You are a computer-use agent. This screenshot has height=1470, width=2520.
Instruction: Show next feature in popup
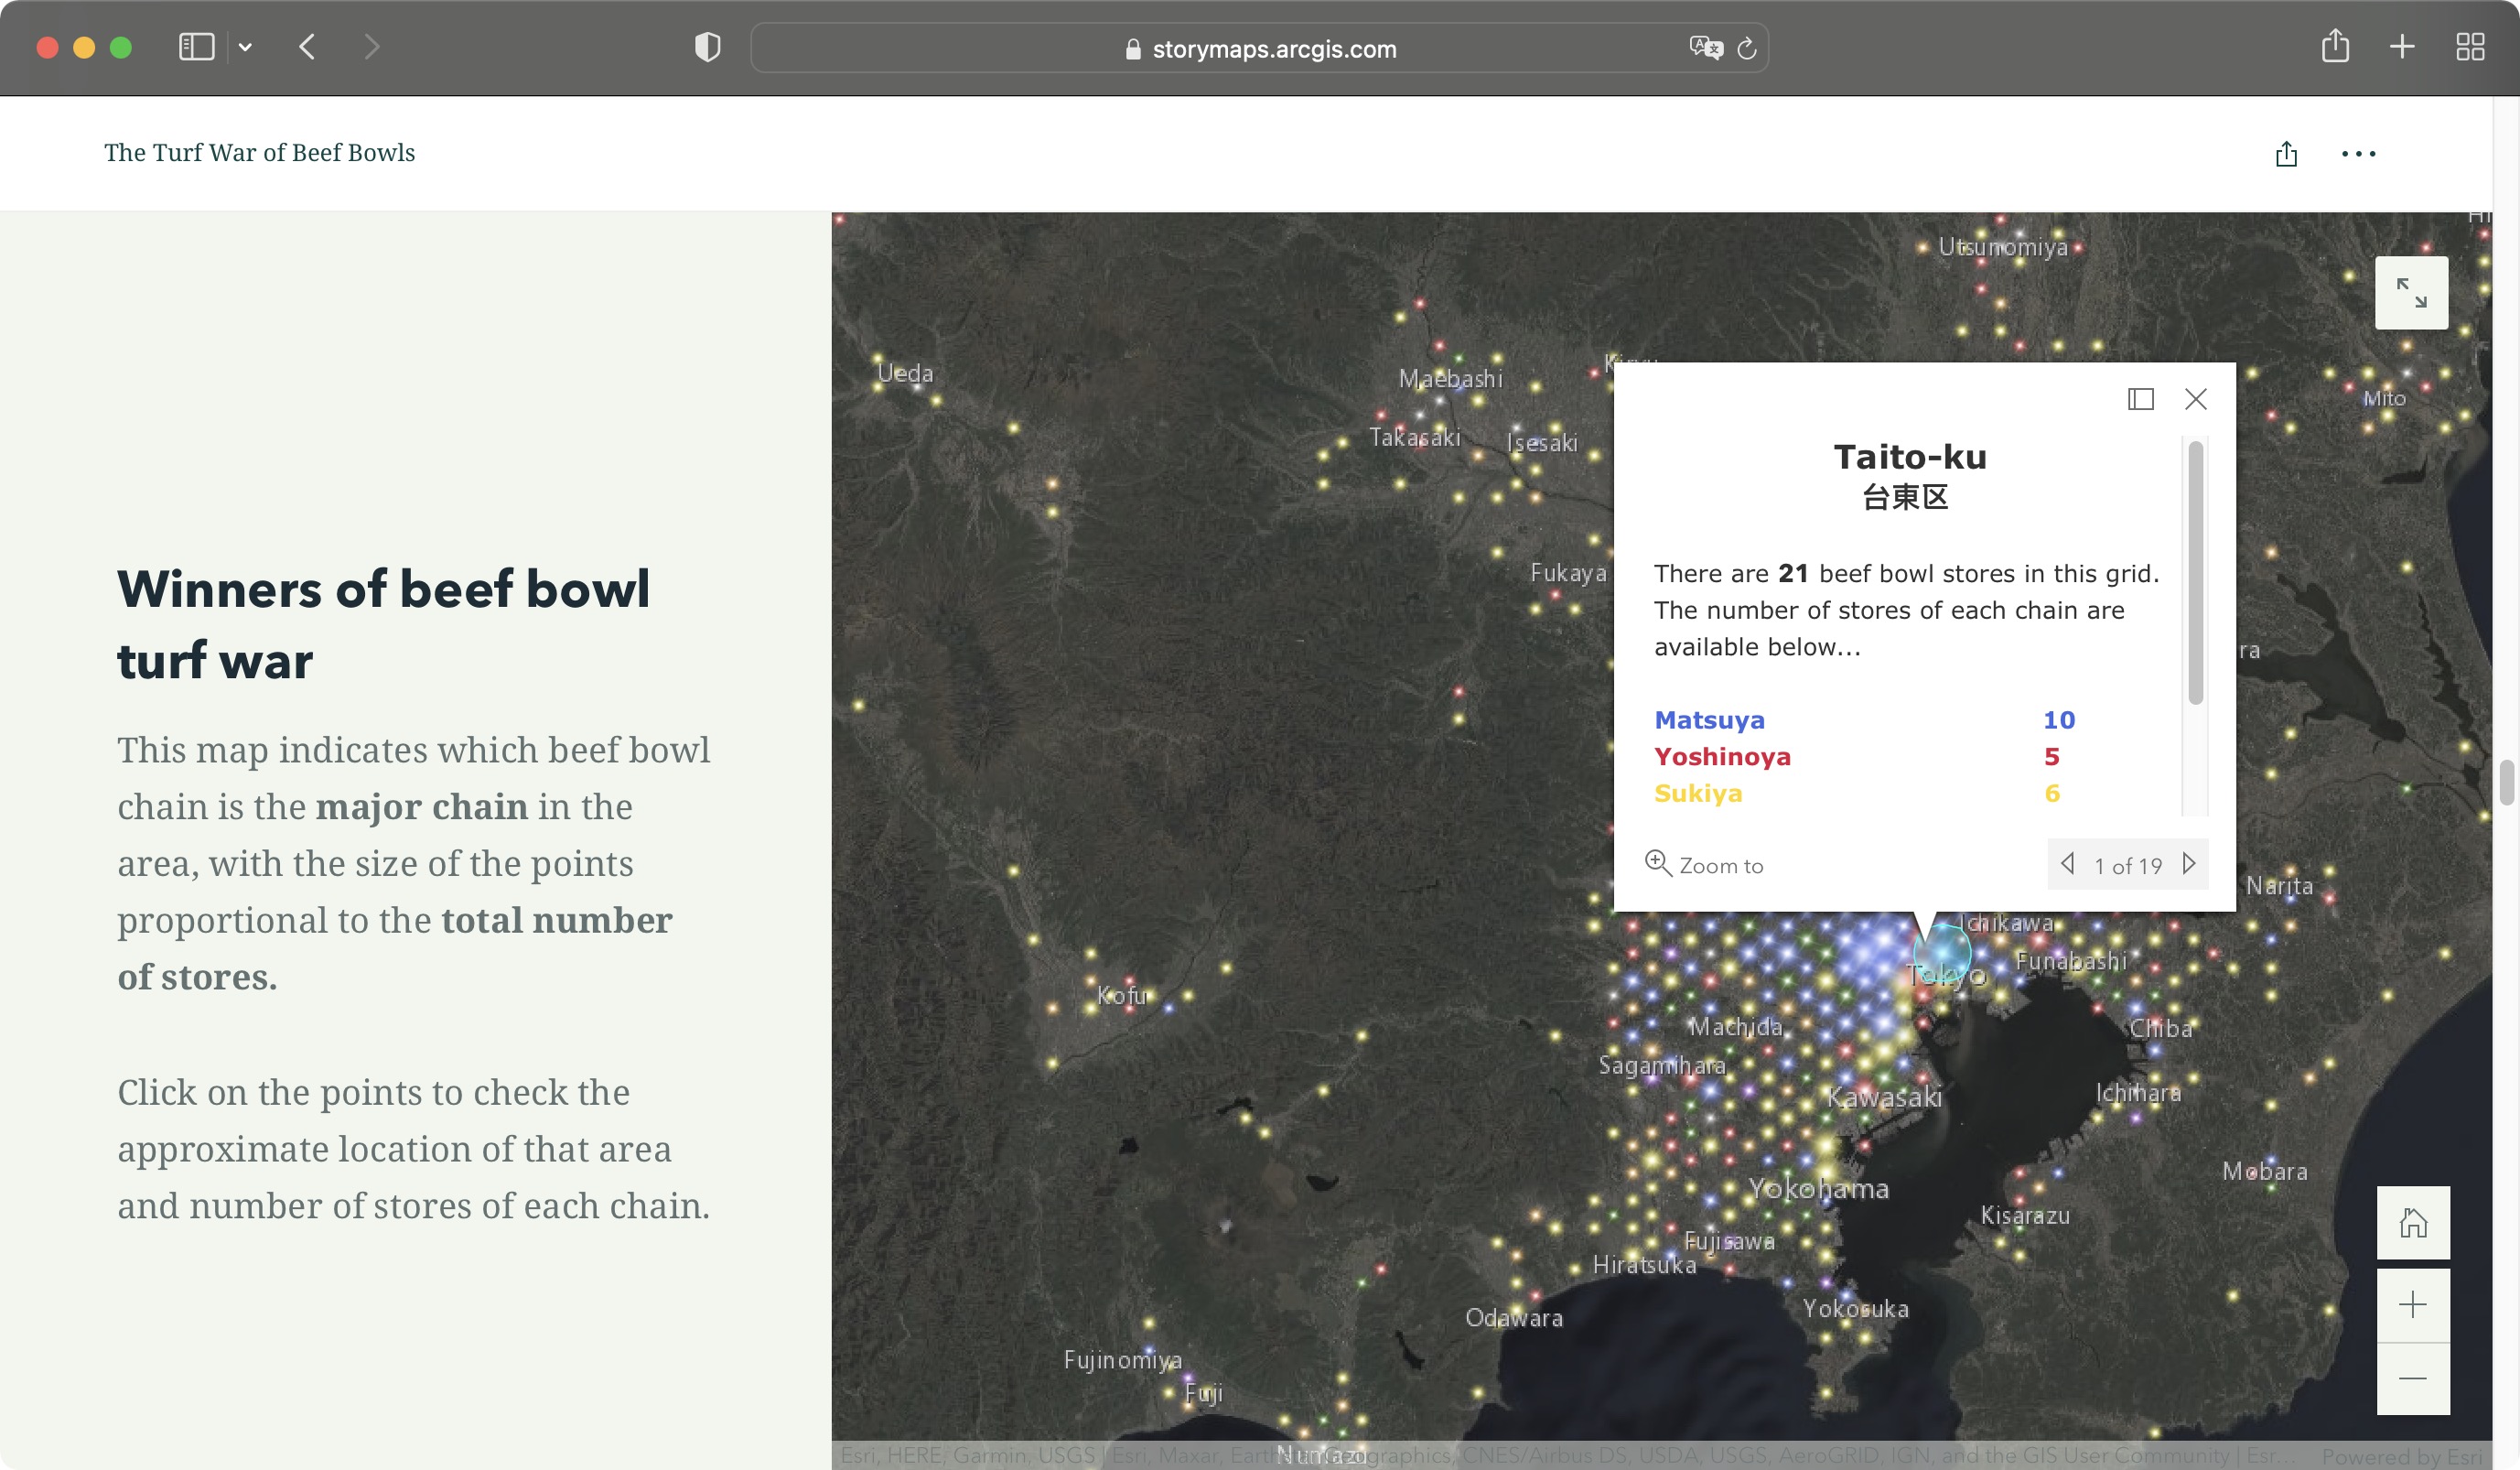[2188, 864]
